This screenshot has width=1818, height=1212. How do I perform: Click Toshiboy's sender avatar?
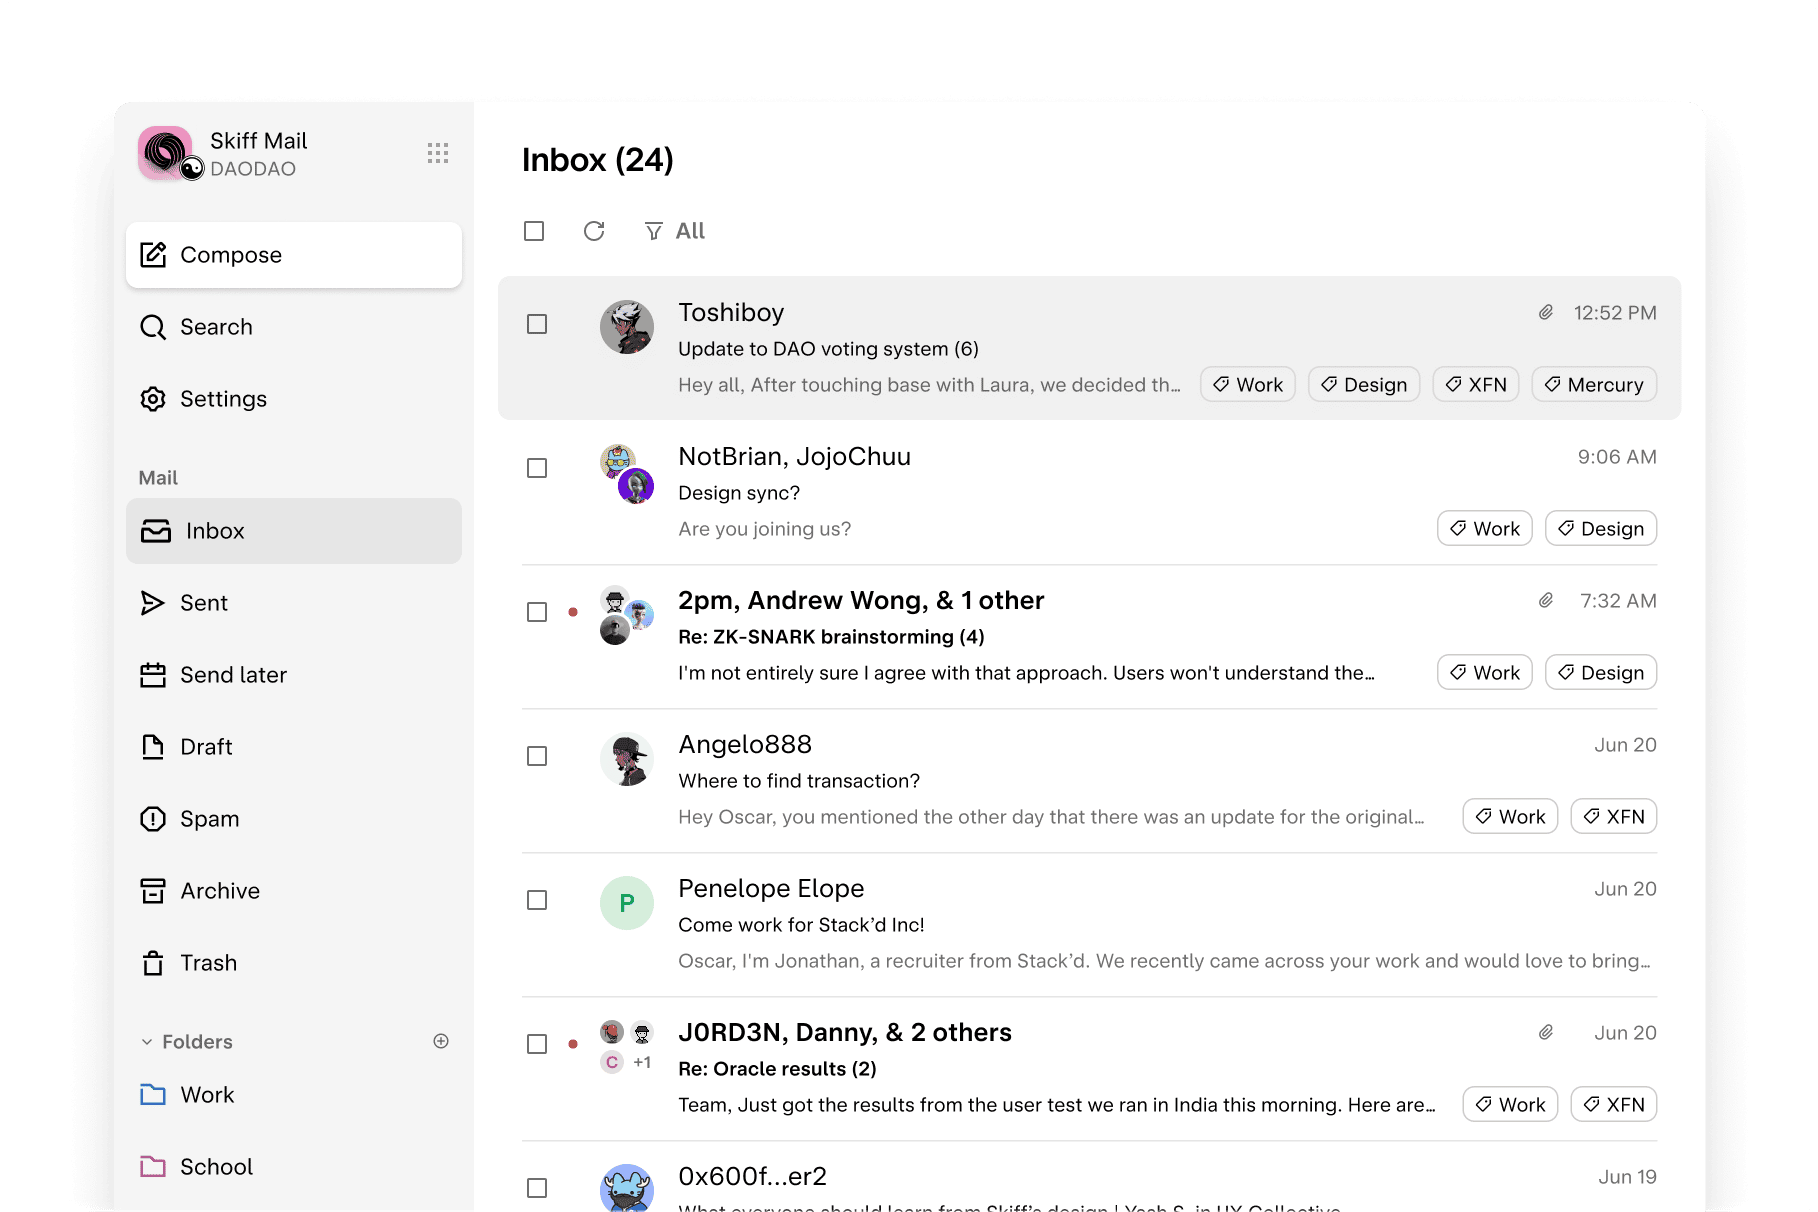(x=627, y=327)
